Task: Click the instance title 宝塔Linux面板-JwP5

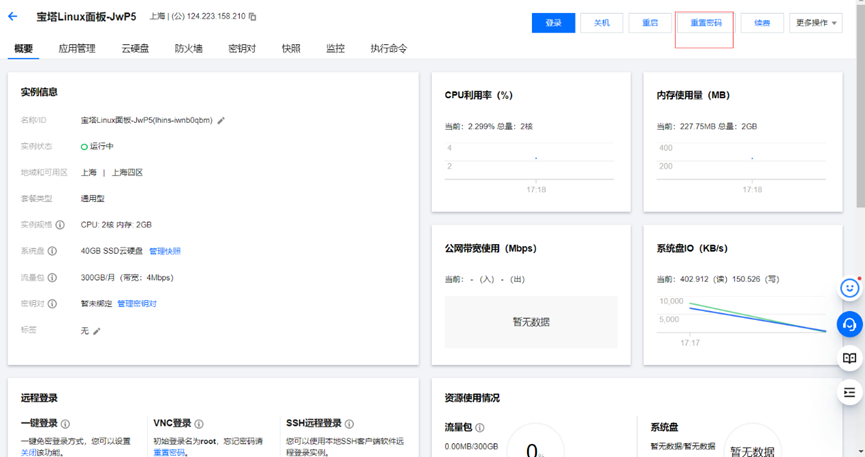Action: tap(87, 17)
